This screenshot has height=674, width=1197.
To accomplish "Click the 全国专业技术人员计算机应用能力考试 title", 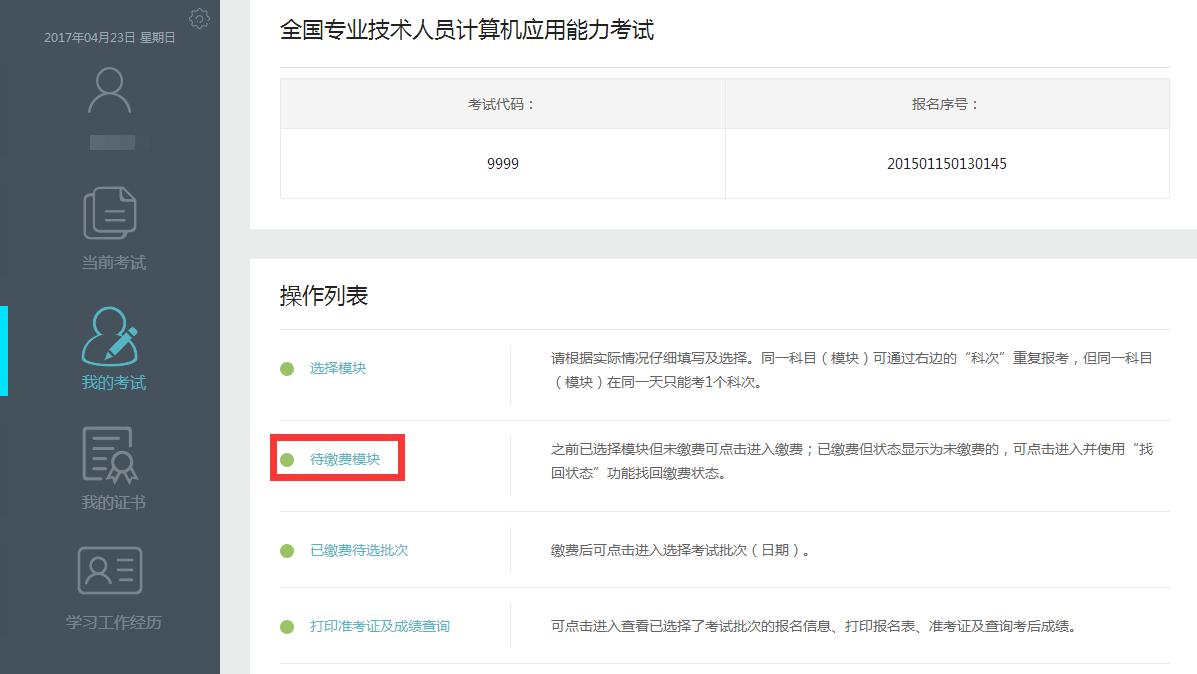I will click(x=466, y=30).
